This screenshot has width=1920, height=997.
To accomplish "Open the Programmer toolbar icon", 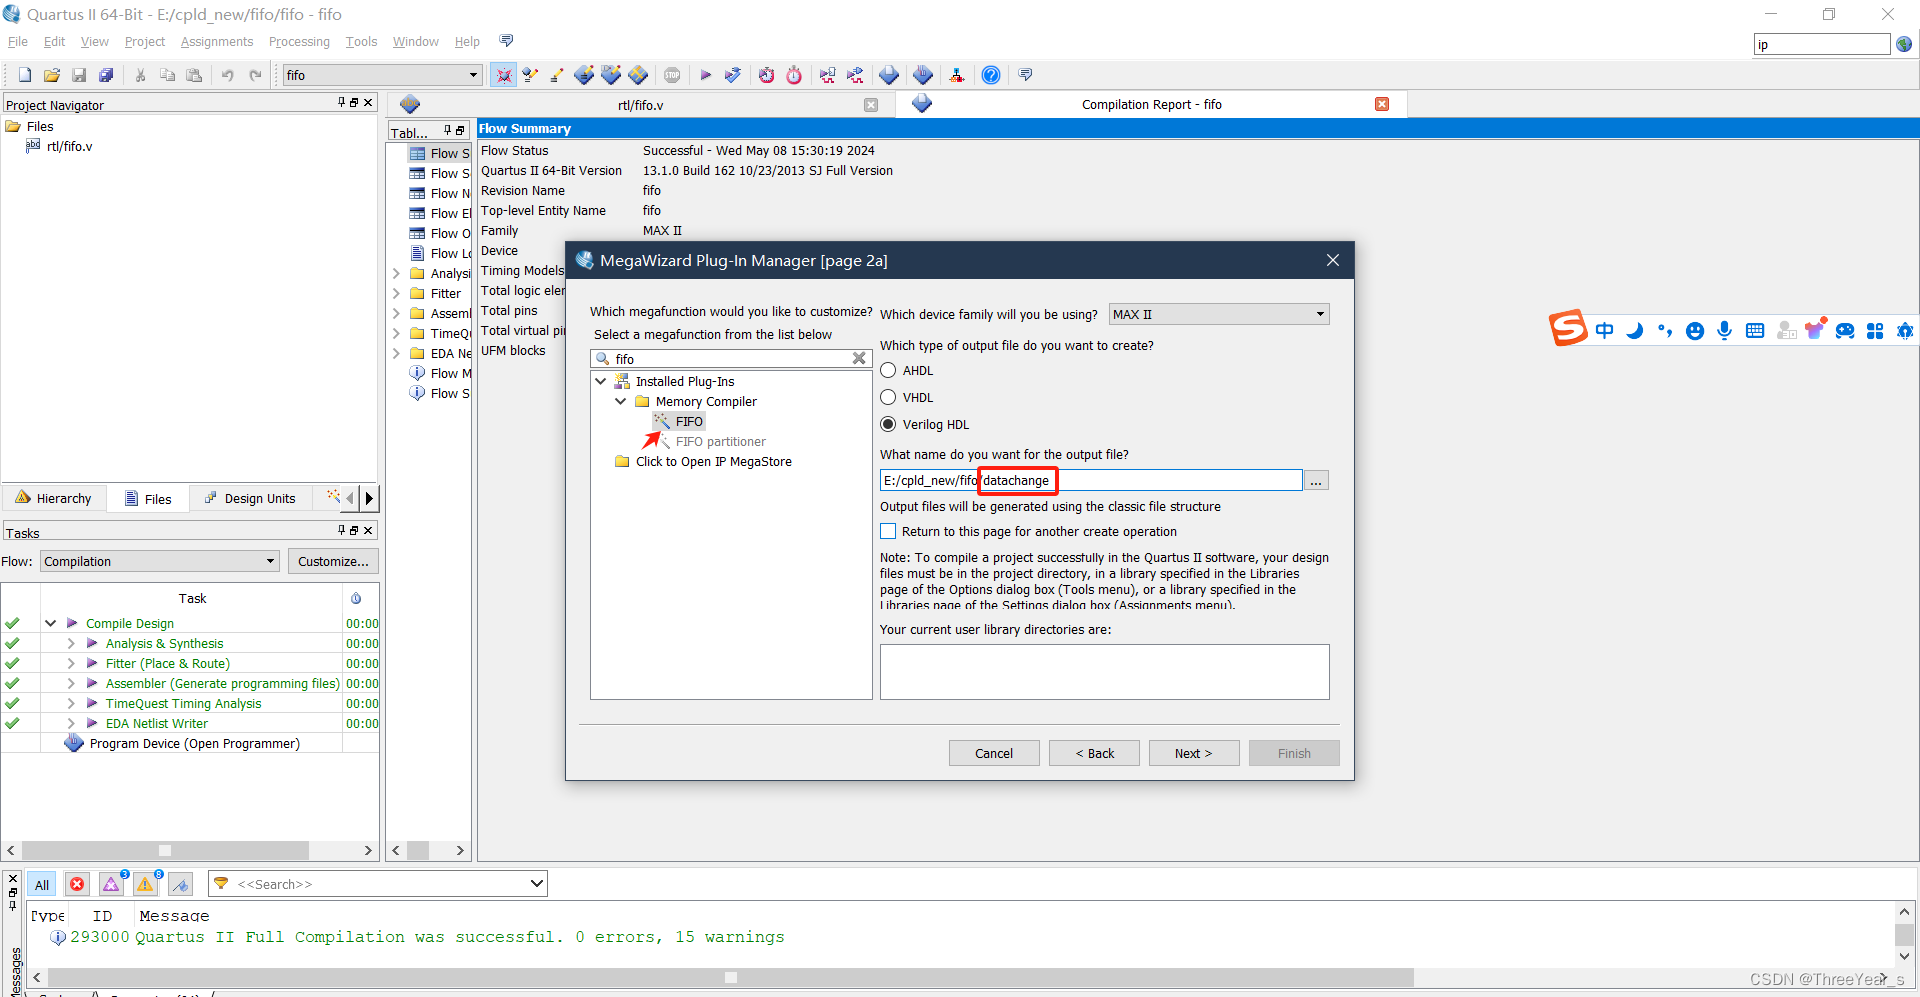I will click(x=923, y=75).
